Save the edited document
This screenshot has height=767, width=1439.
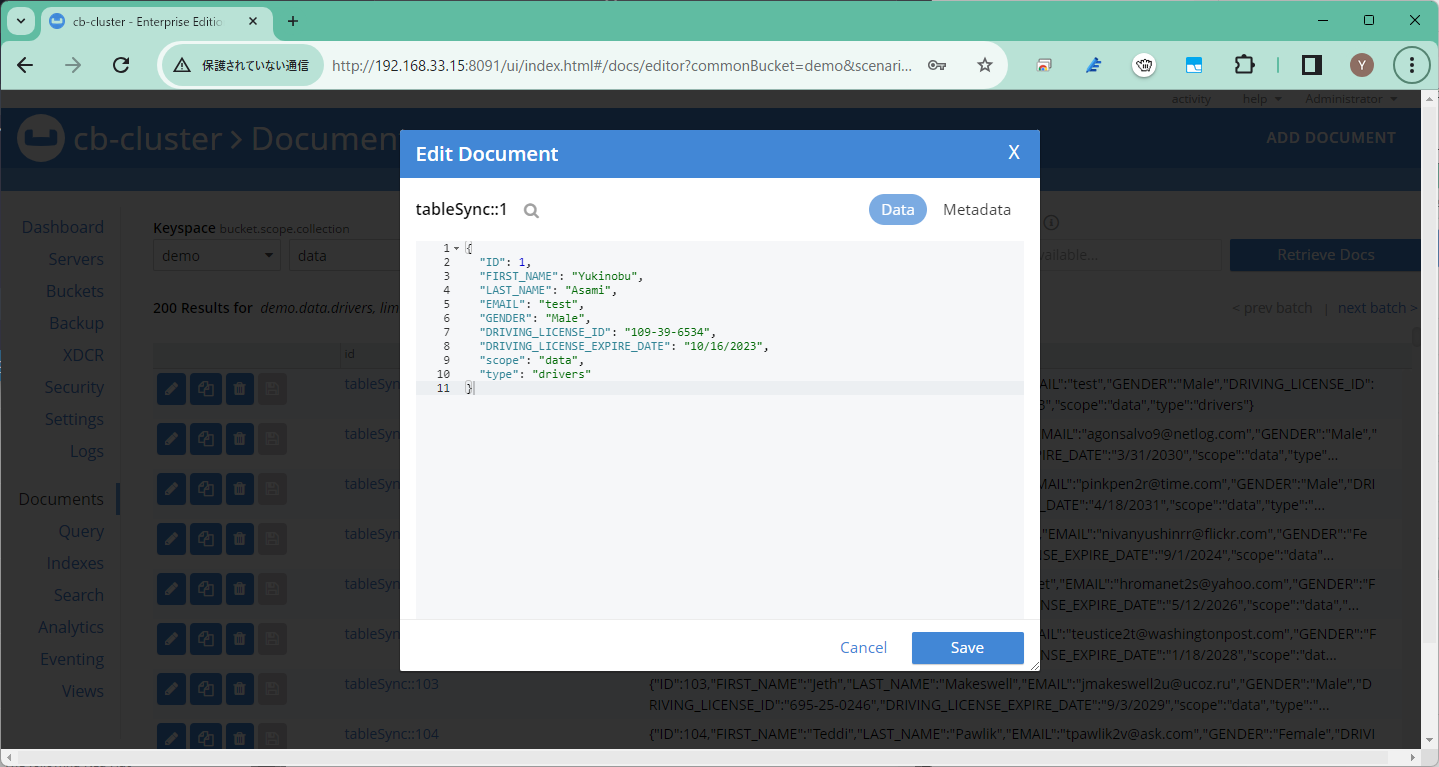[966, 648]
